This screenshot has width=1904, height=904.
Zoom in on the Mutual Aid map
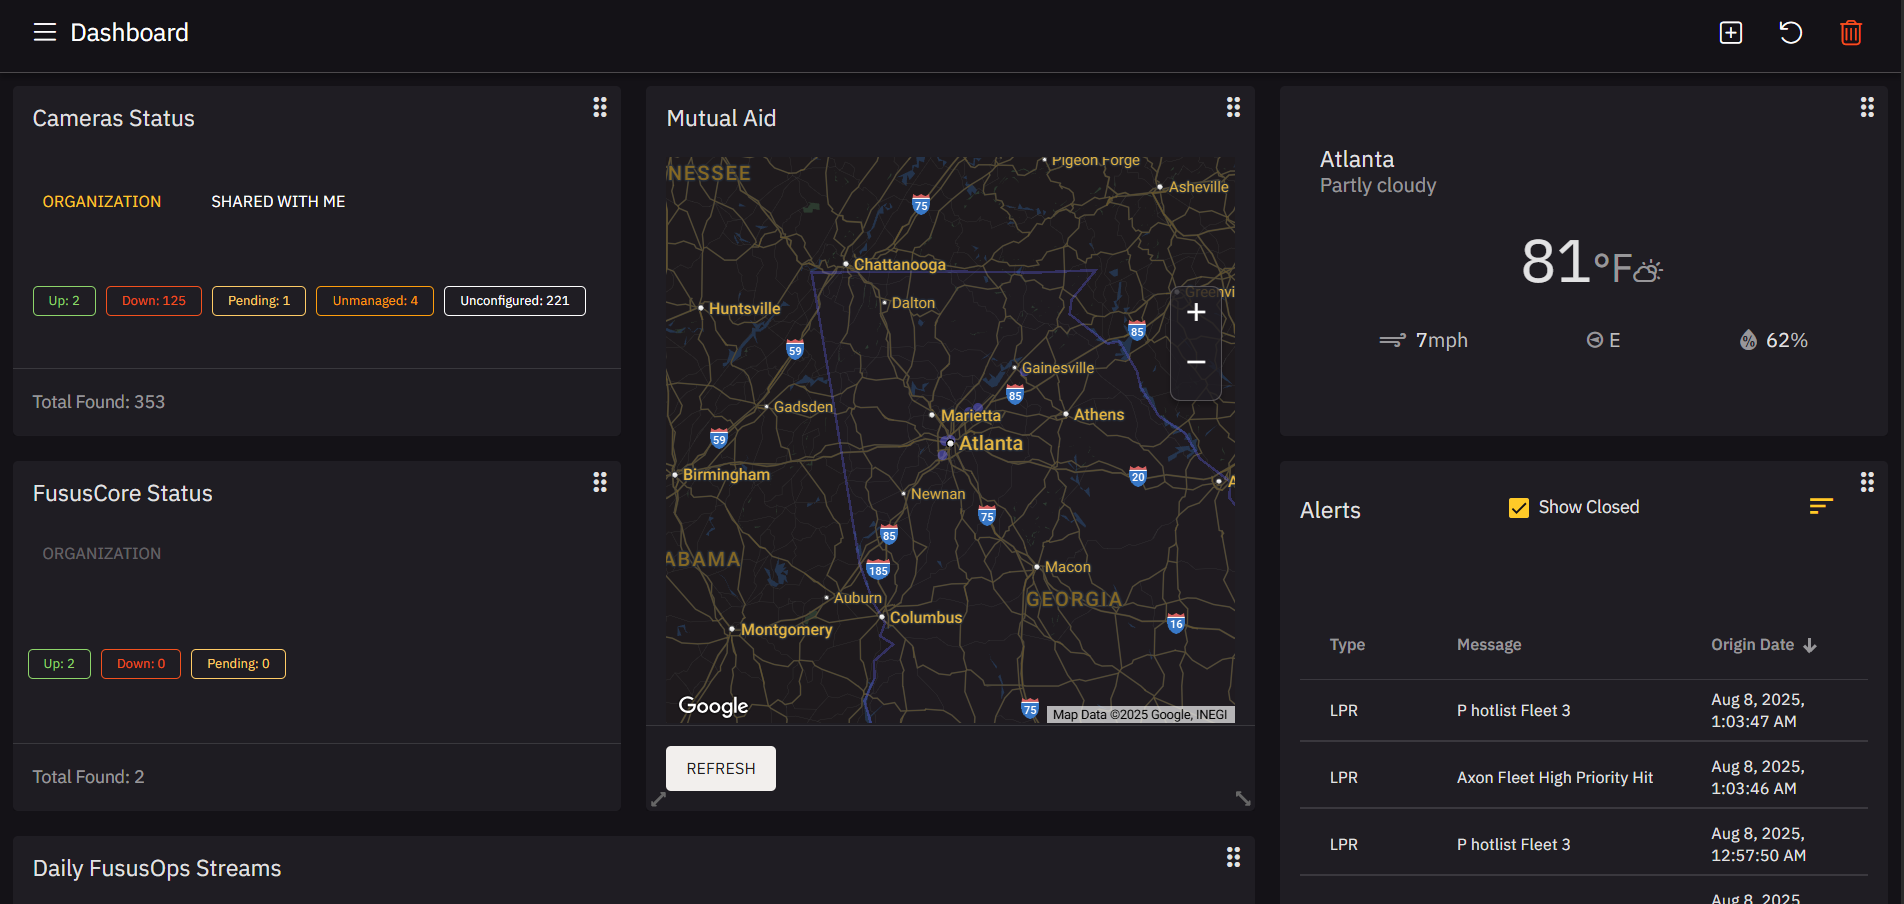pyautogui.click(x=1196, y=312)
